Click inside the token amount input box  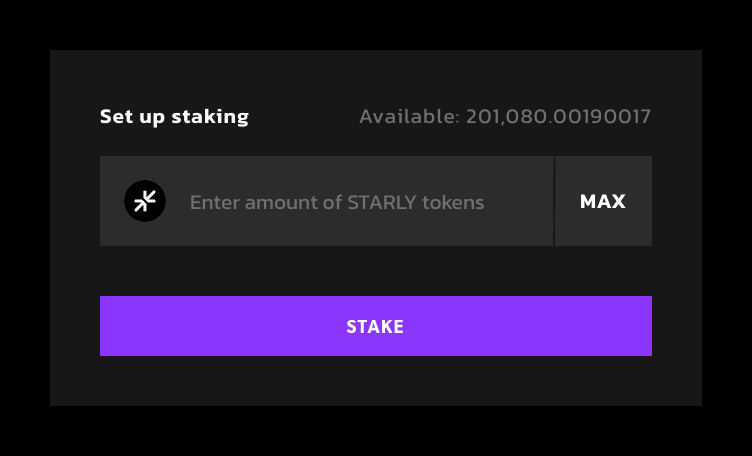(337, 202)
